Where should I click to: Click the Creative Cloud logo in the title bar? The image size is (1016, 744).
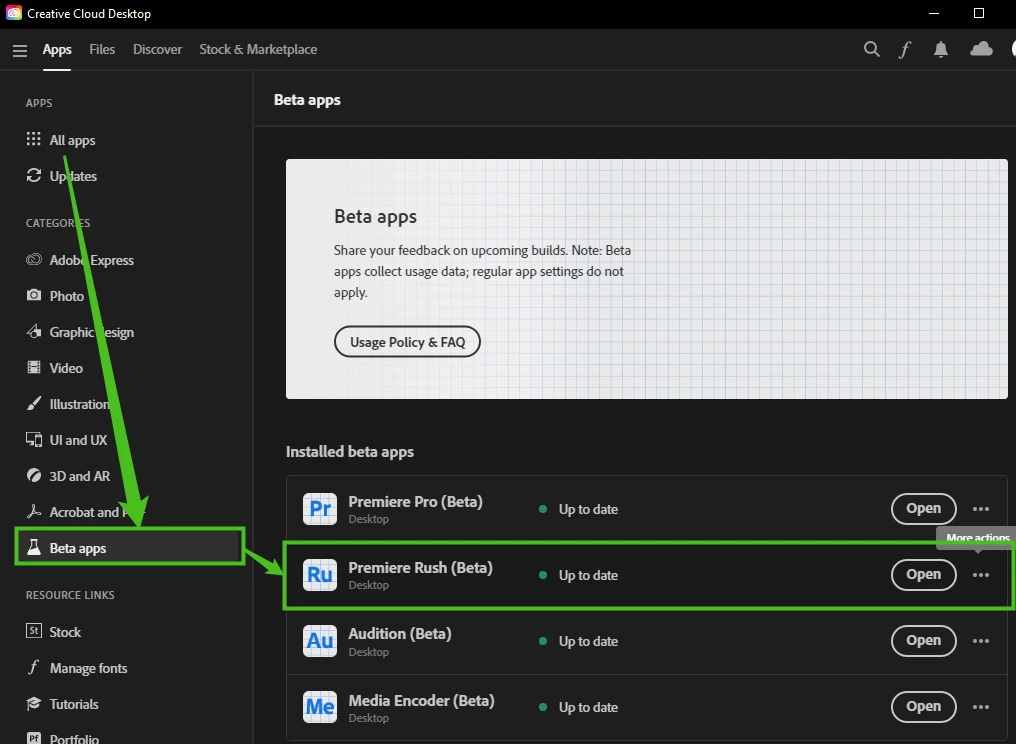(14, 13)
